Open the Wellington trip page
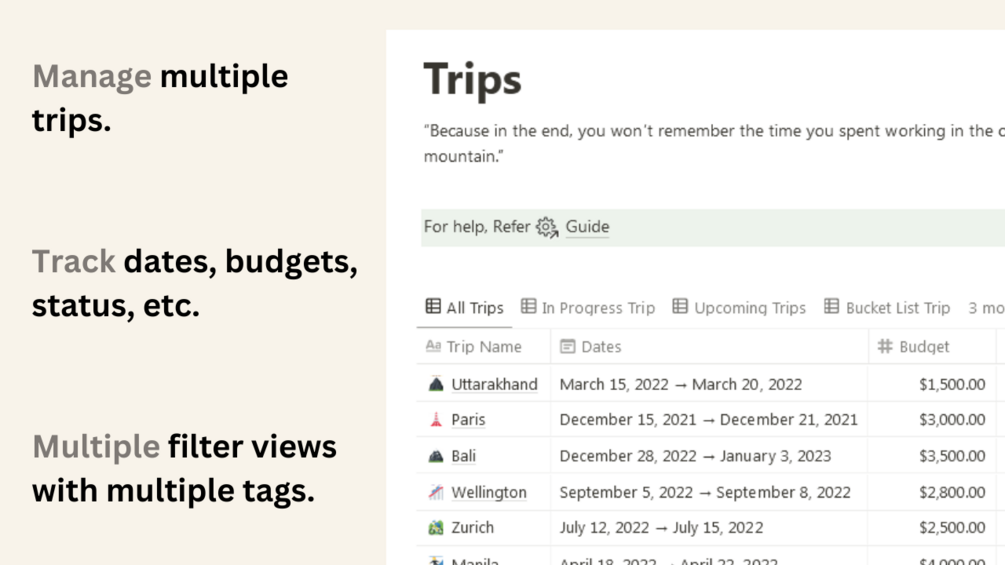This screenshot has height=565, width=1005. click(488, 492)
